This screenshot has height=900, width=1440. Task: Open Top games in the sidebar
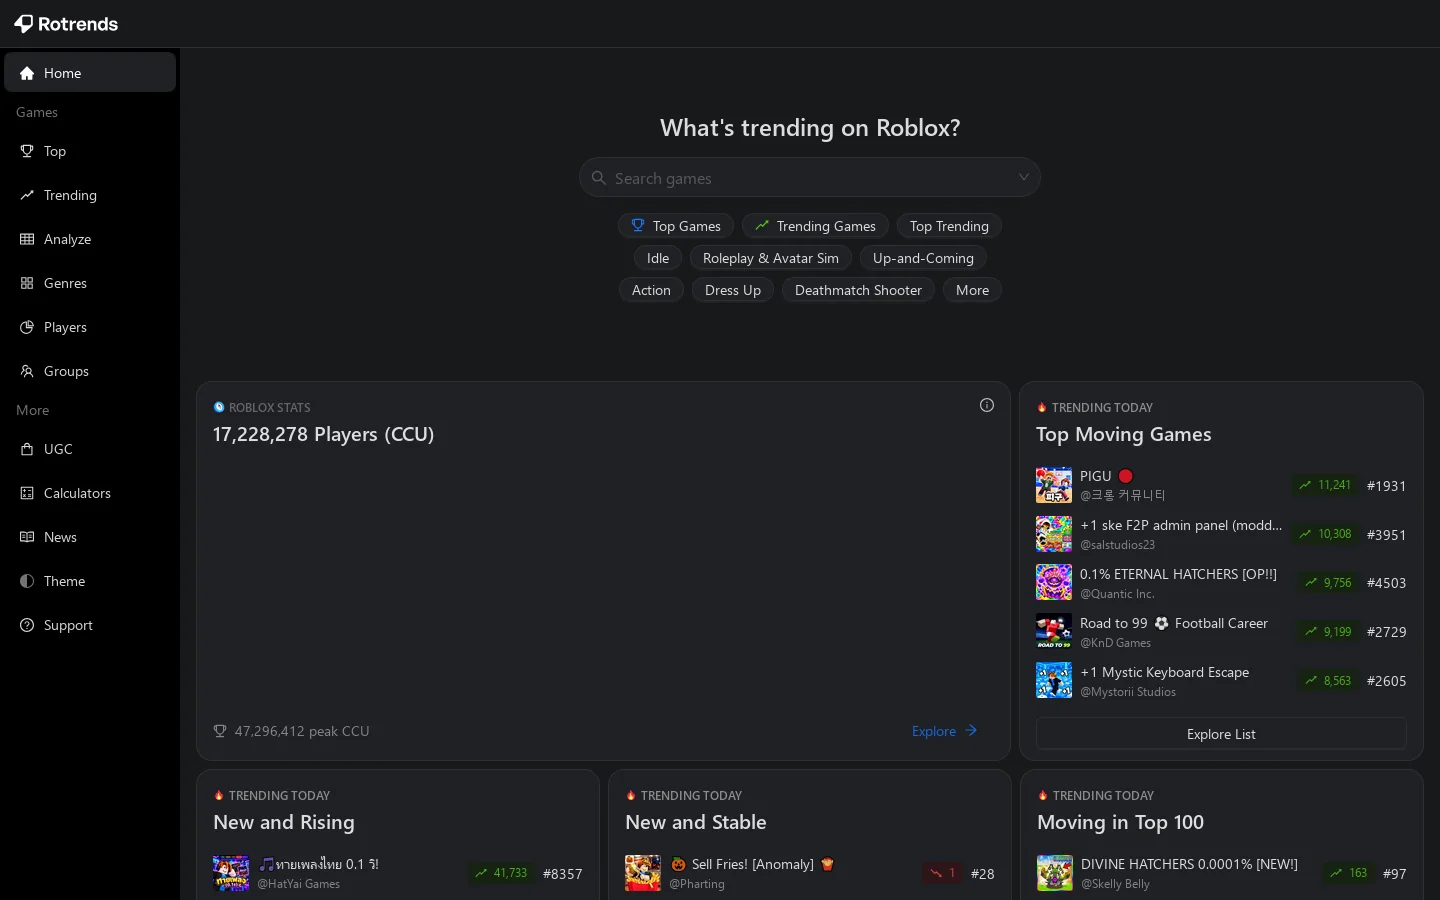click(90, 151)
